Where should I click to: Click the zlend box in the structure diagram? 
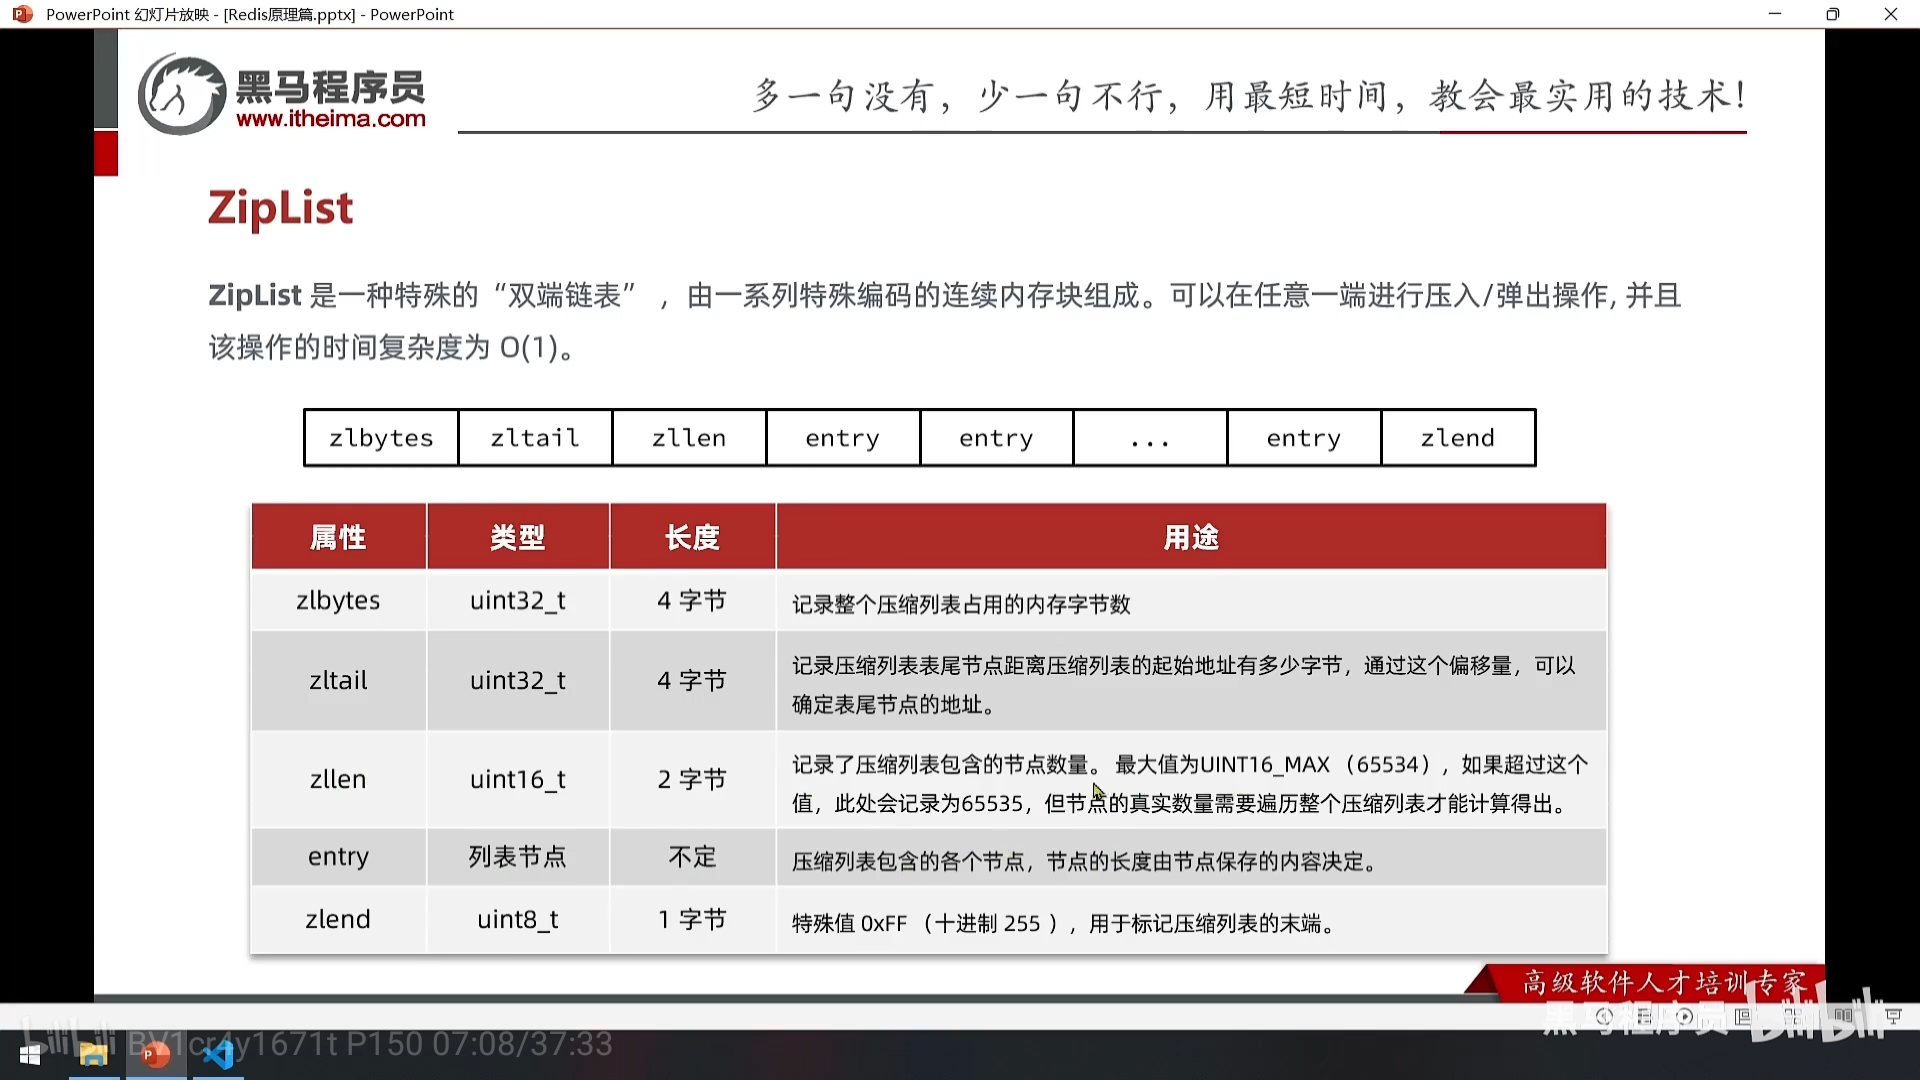[x=1457, y=438]
